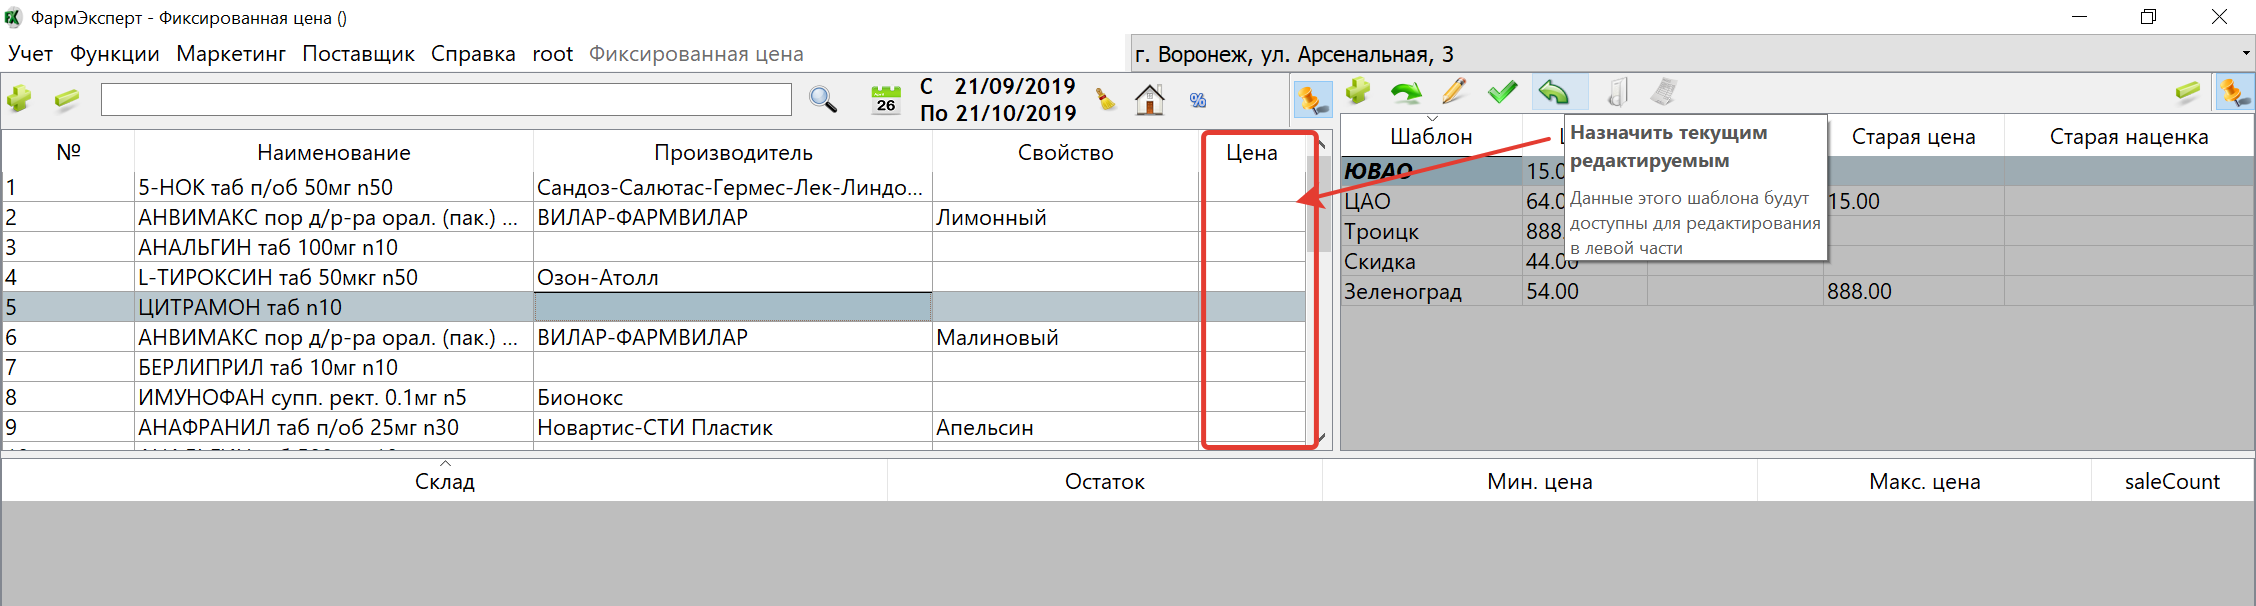This screenshot has height=606, width=2256.
Task: Add a template with the right-panel plus icon
Action: click(x=1358, y=93)
